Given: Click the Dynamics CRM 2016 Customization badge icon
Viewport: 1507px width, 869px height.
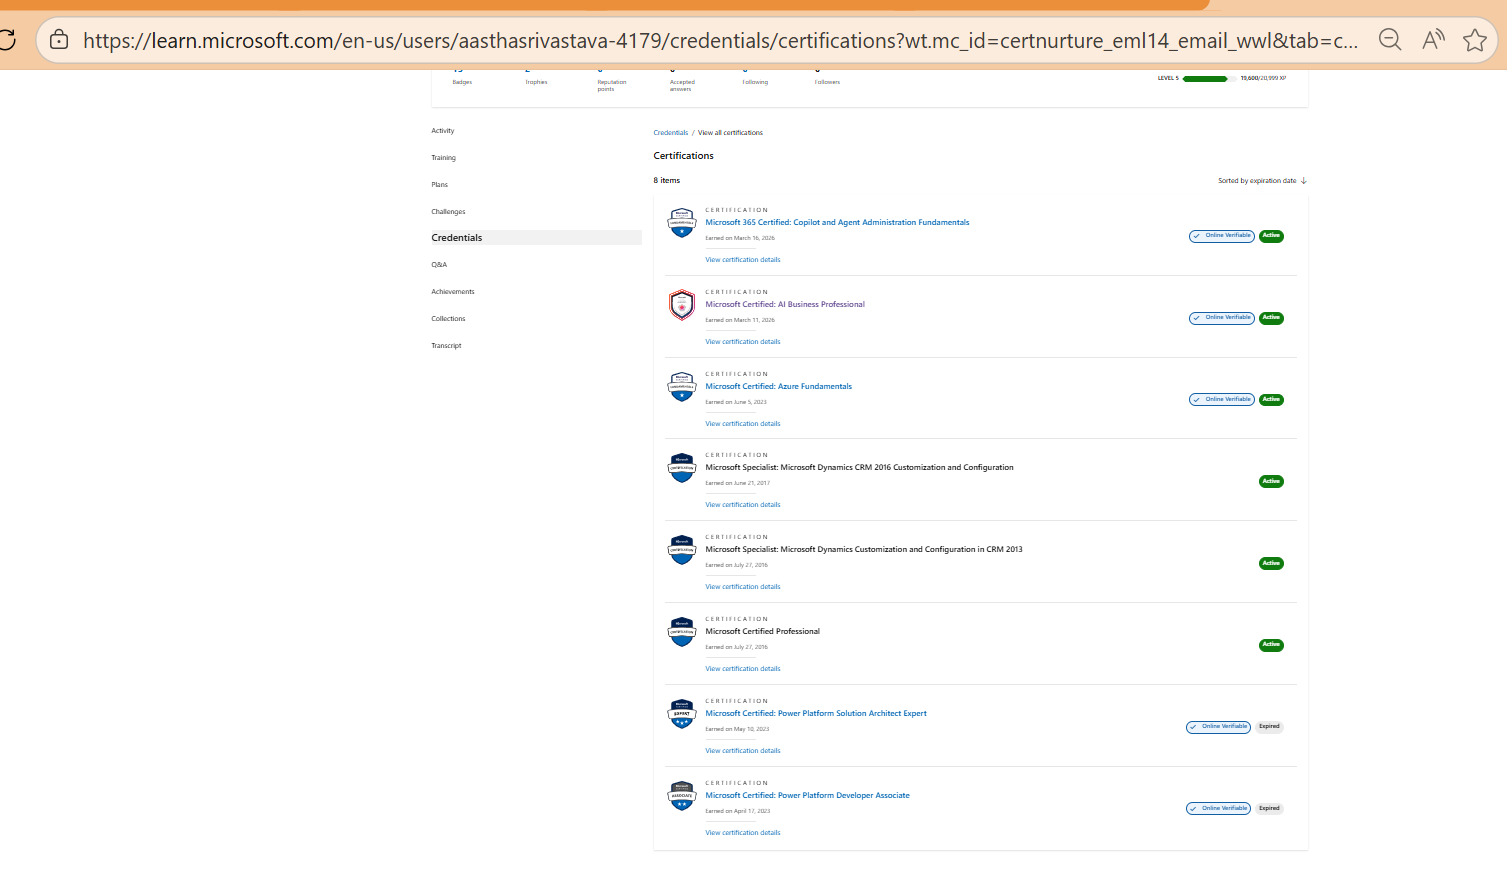Looking at the screenshot, I should pyautogui.click(x=682, y=468).
